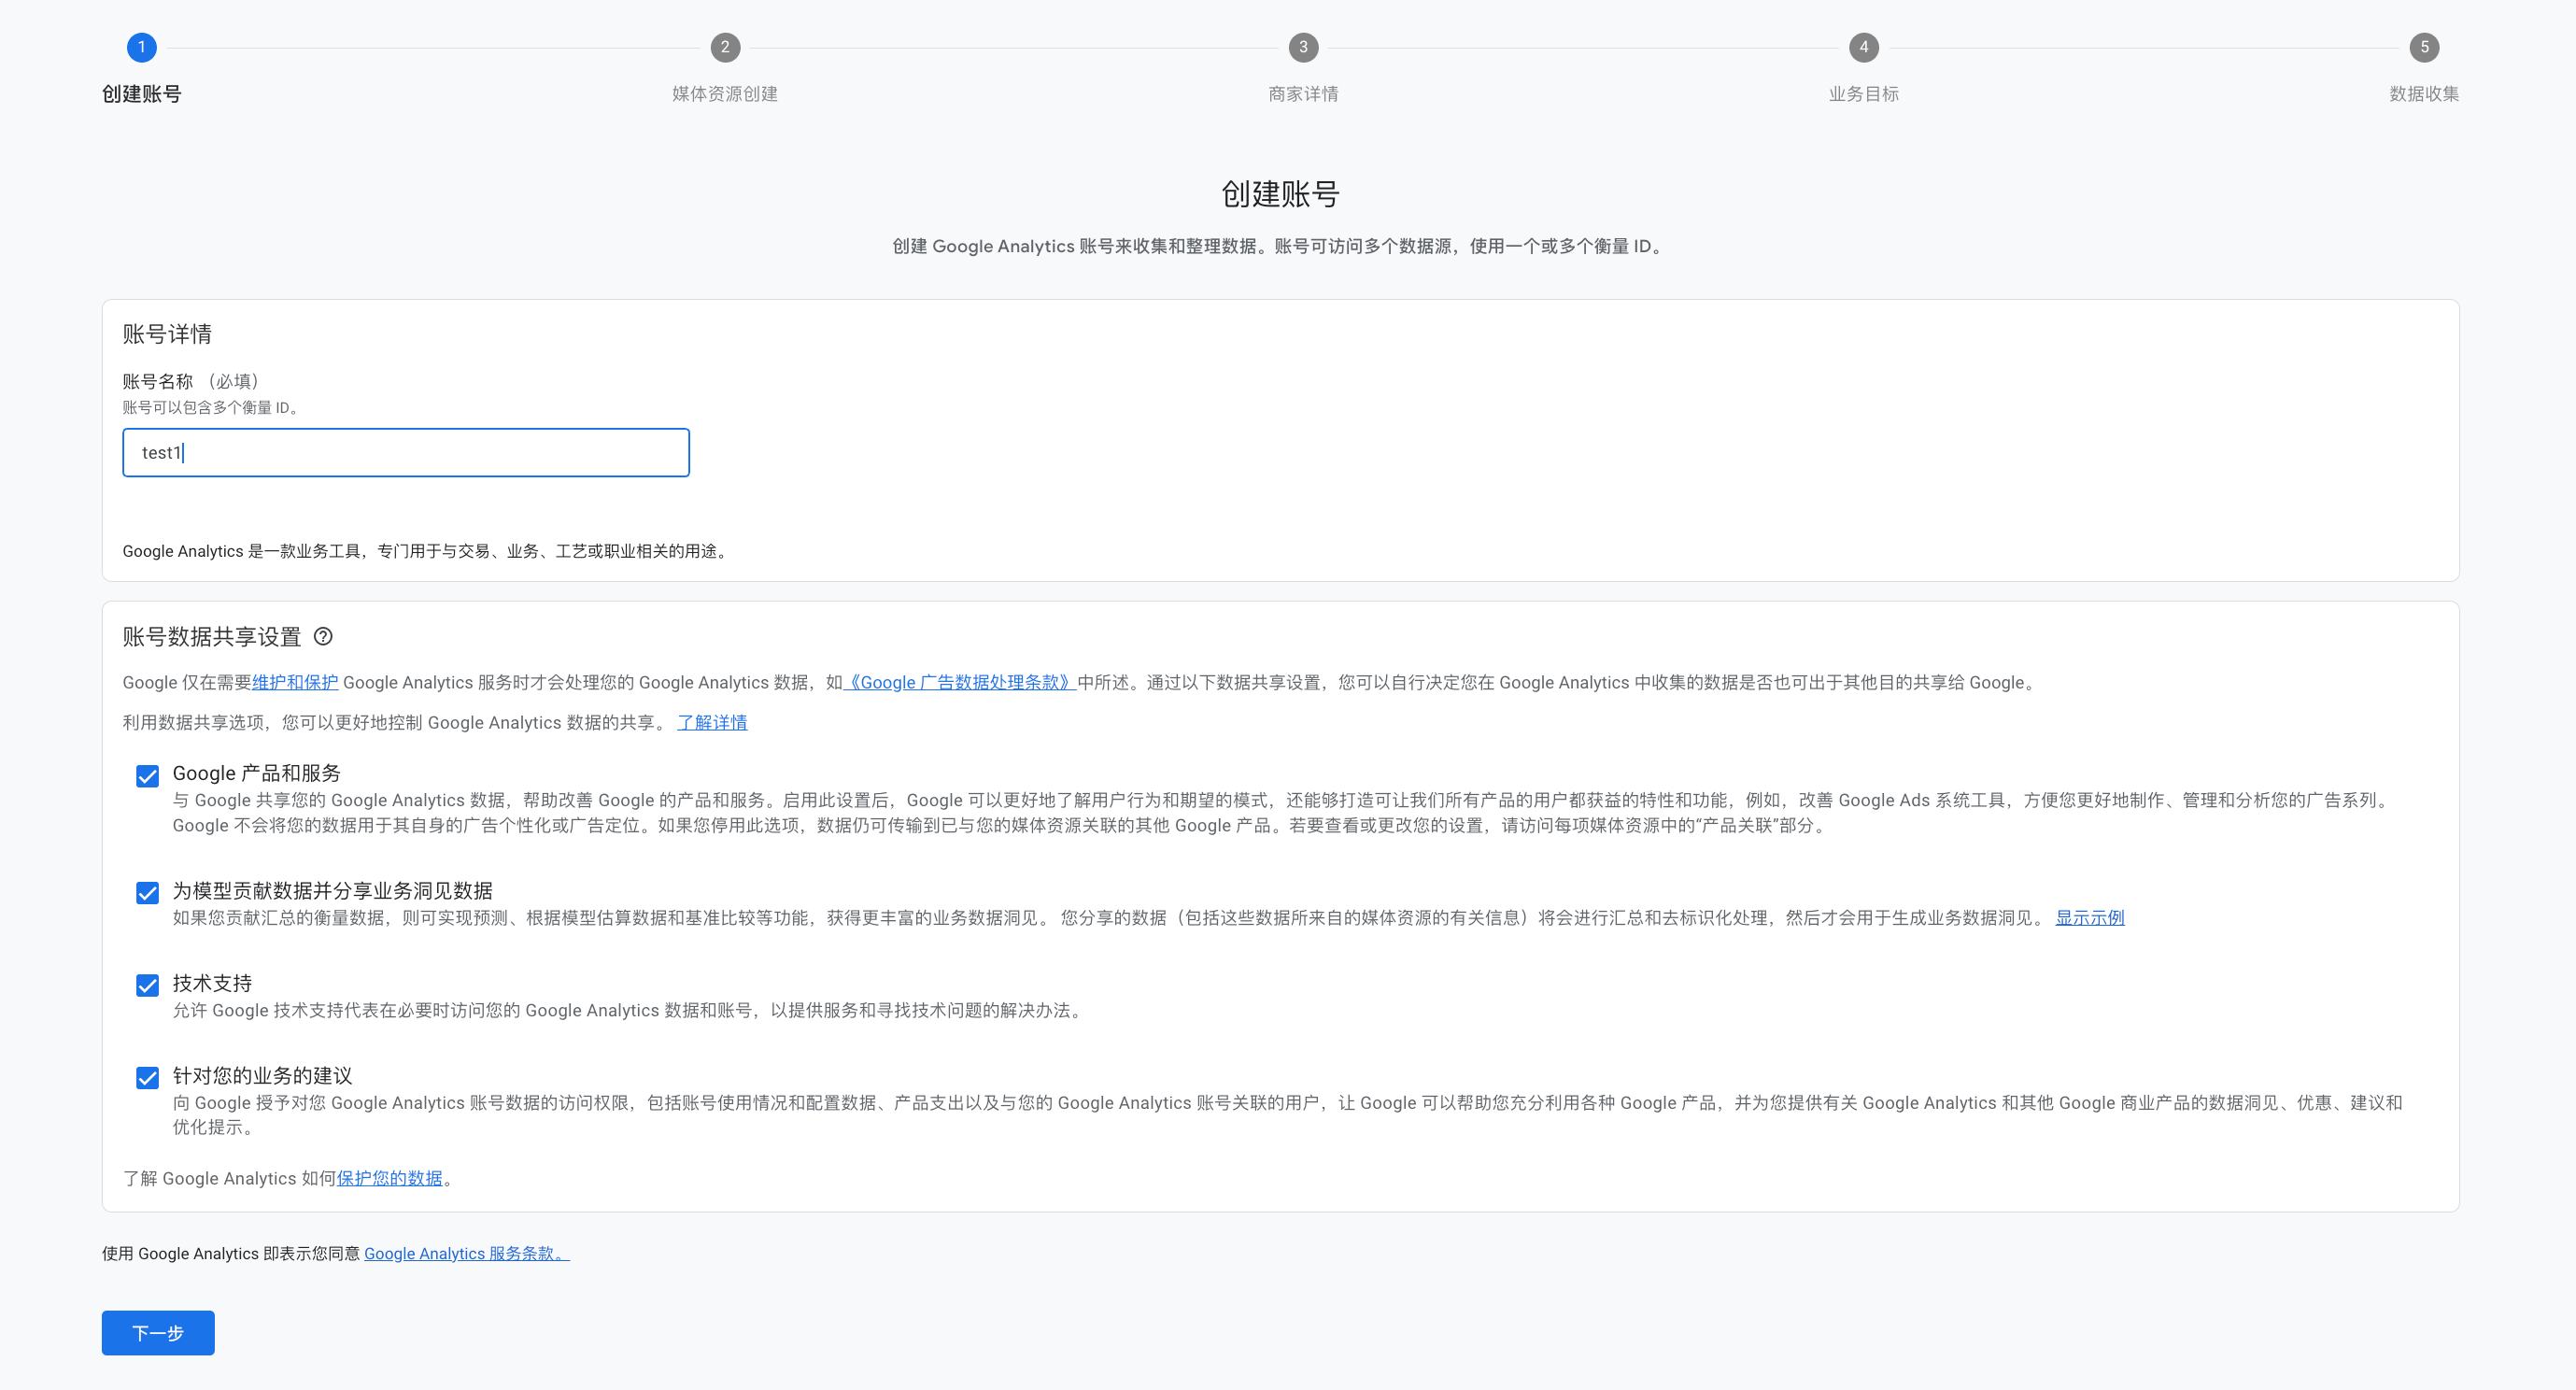Click the 显示示例 link
2576x1390 pixels.
[2089, 918]
